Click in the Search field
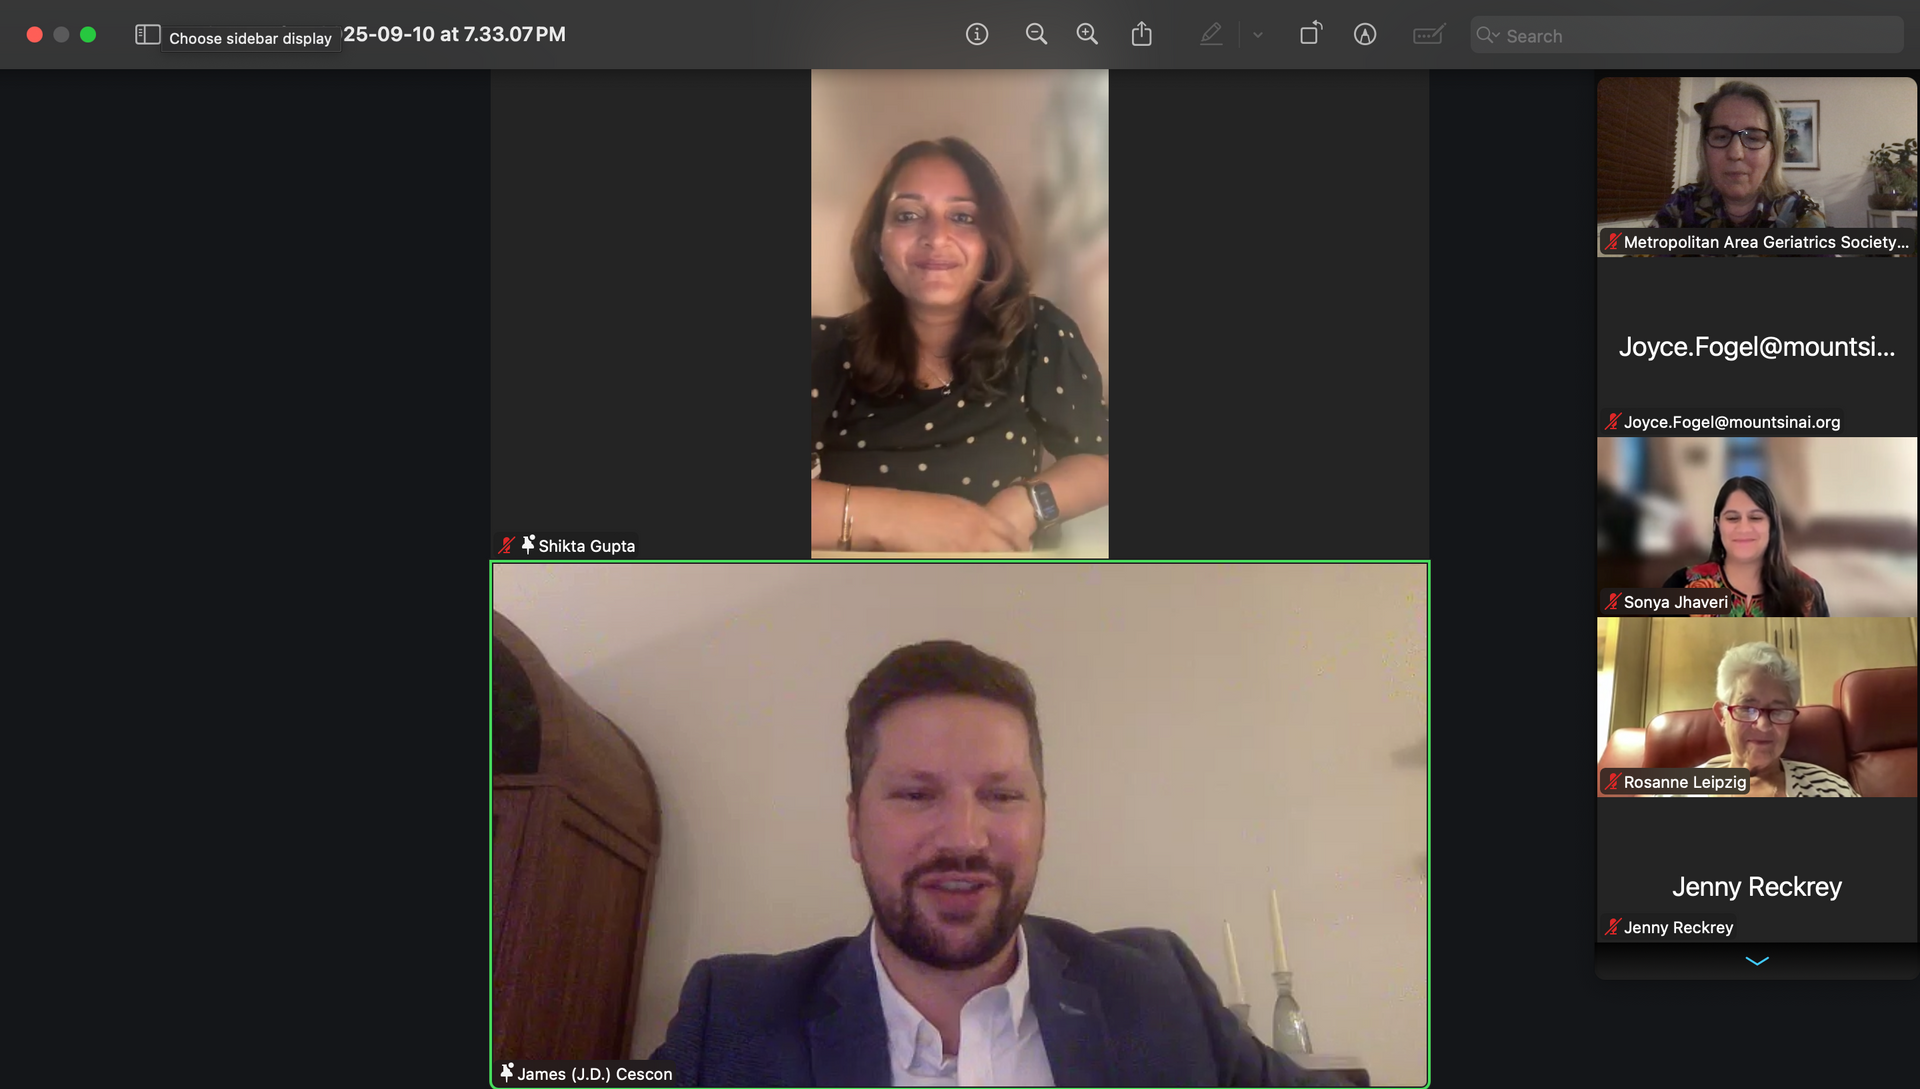 coord(1700,36)
